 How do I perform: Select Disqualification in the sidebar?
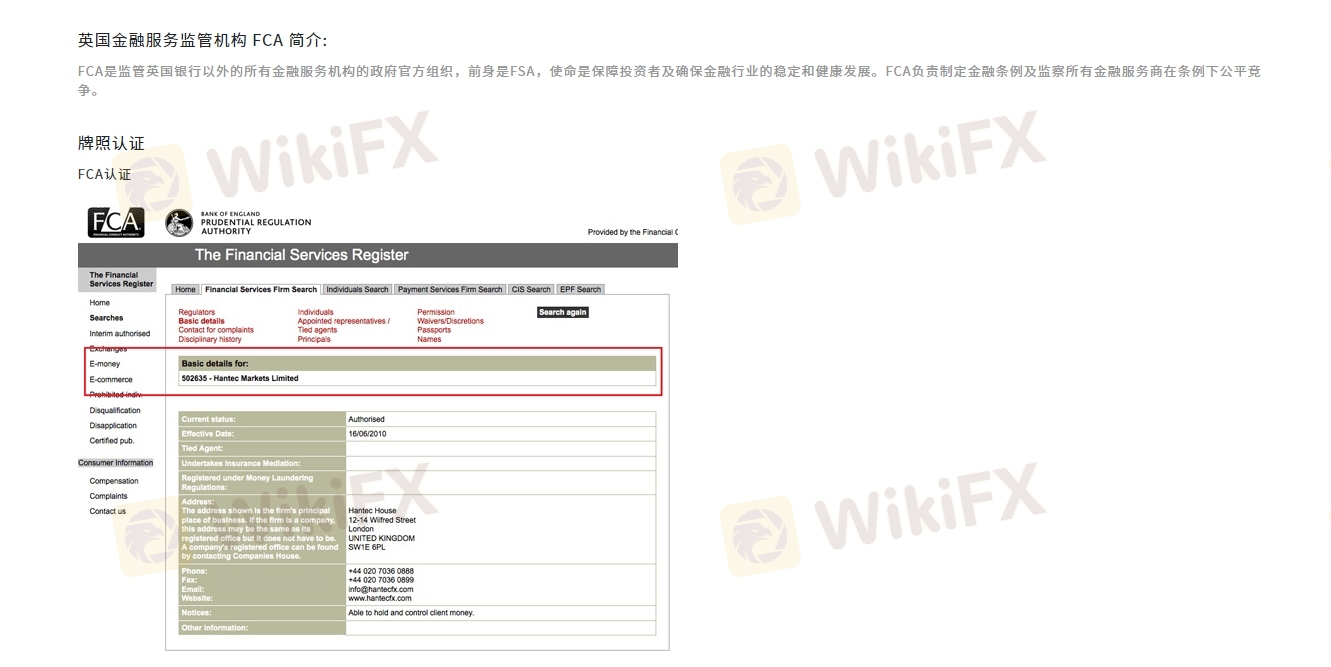click(x=115, y=411)
